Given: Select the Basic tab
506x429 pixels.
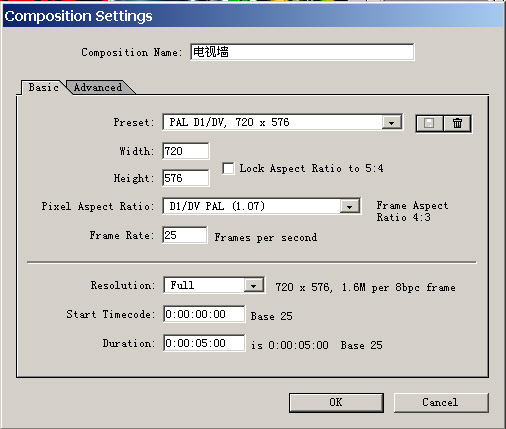Looking at the screenshot, I should [43, 88].
